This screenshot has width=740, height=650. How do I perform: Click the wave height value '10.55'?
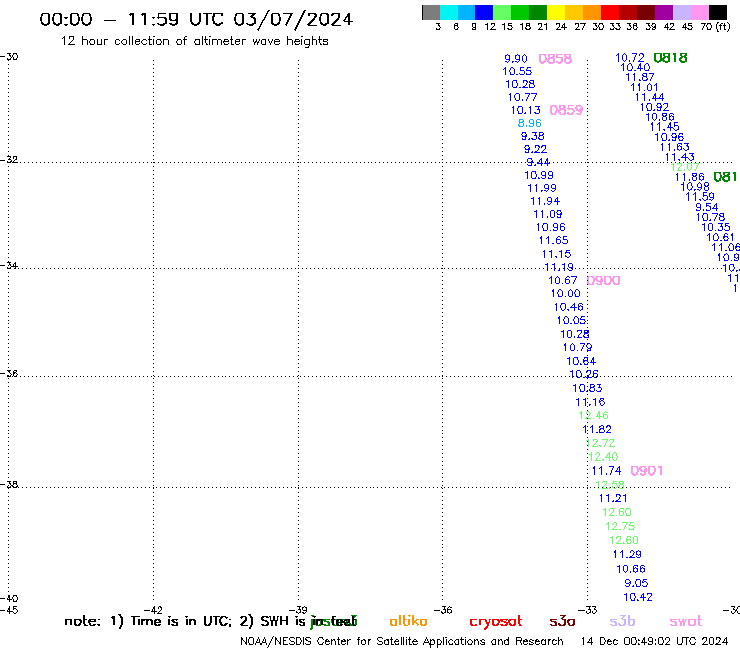click(x=517, y=71)
